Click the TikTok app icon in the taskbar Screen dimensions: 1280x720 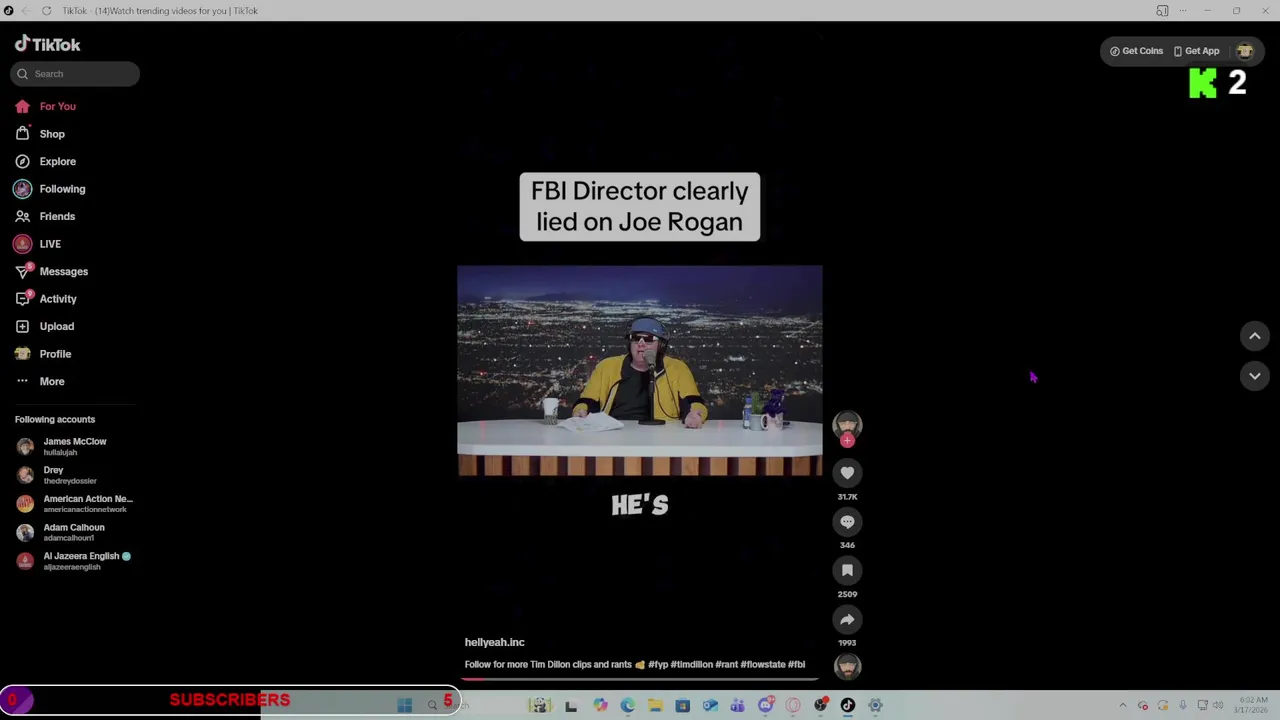point(847,705)
